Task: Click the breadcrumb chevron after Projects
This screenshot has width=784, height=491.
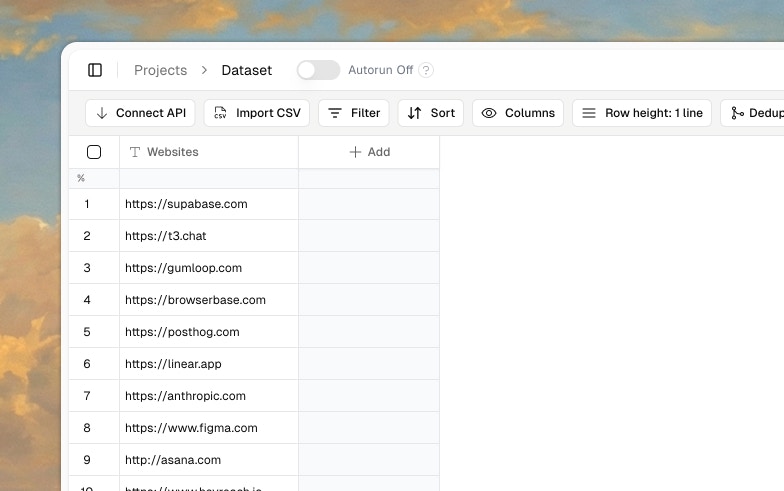Action: [204, 70]
